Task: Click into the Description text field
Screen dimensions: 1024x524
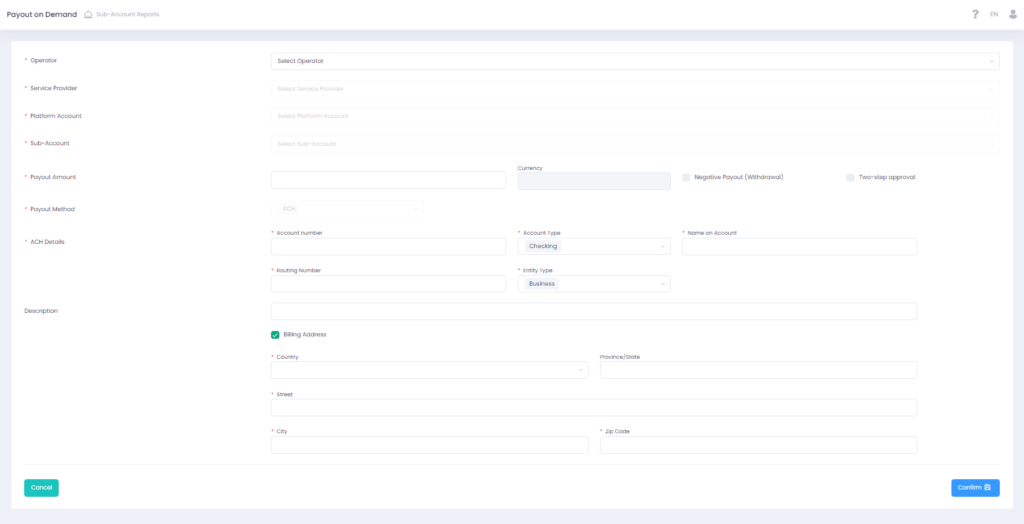Action: click(593, 311)
